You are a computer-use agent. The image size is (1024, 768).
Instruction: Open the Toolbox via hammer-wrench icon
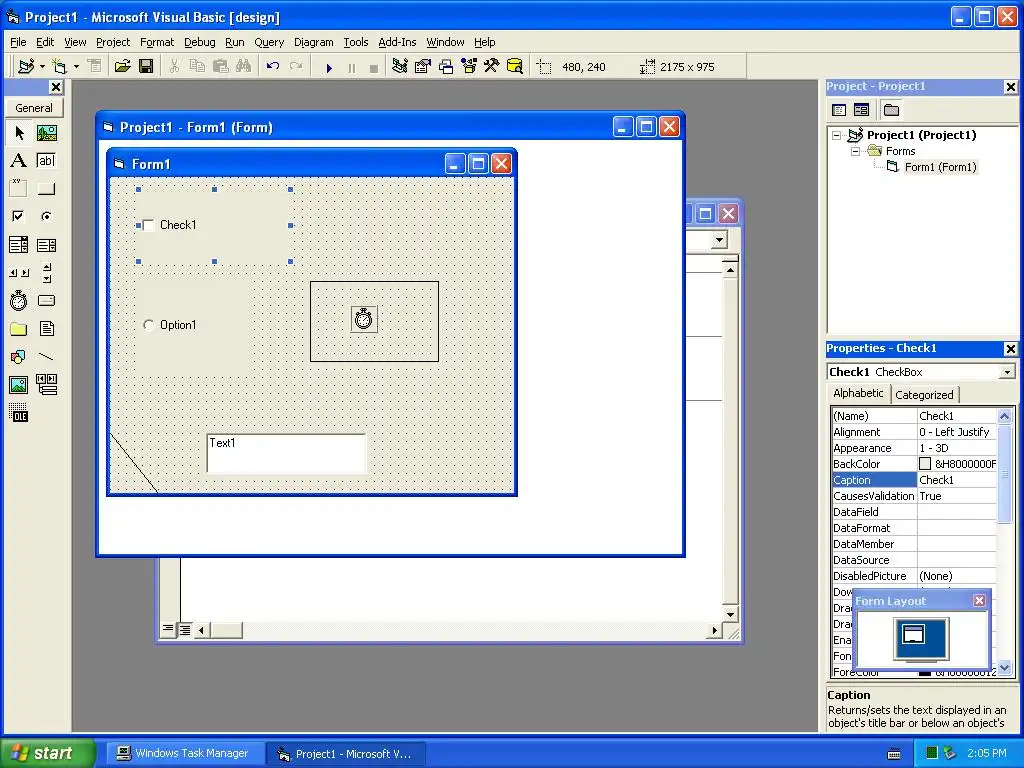coord(492,66)
